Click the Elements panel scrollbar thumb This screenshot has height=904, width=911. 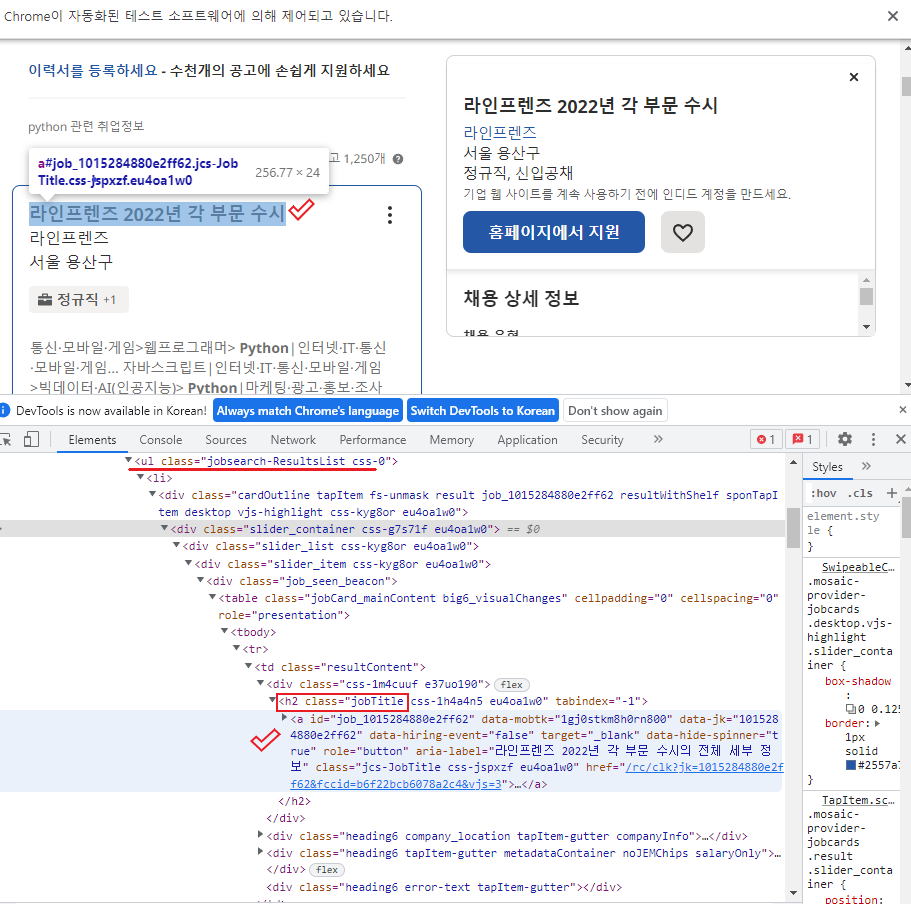pos(793,528)
